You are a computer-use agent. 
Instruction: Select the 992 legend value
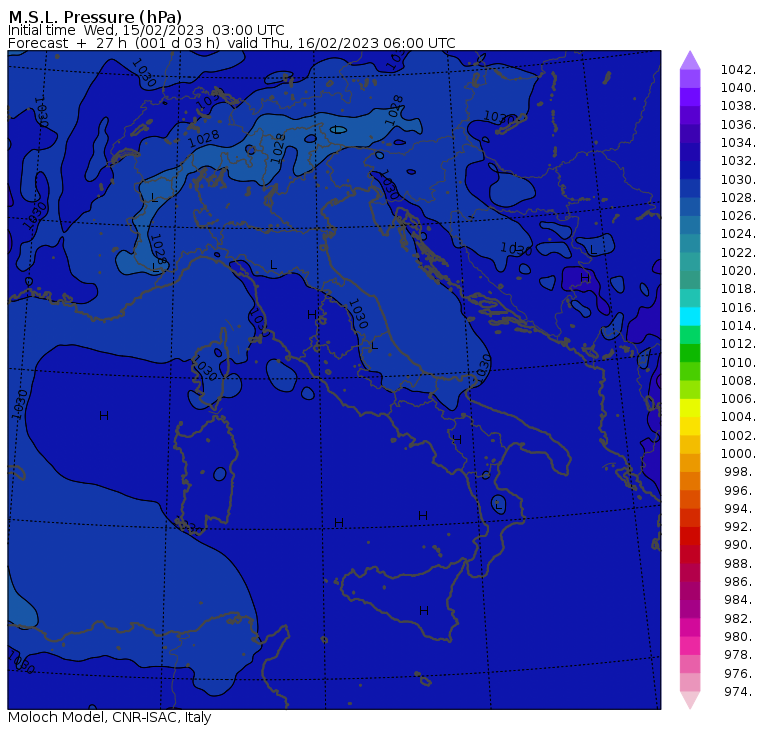(740, 526)
